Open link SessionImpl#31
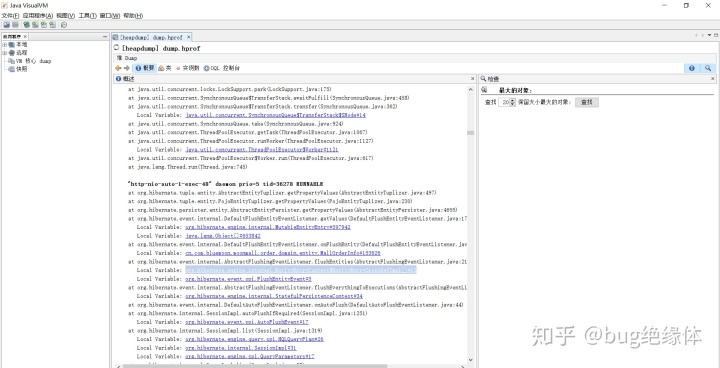The height and width of the screenshot is (368, 720). [241, 348]
